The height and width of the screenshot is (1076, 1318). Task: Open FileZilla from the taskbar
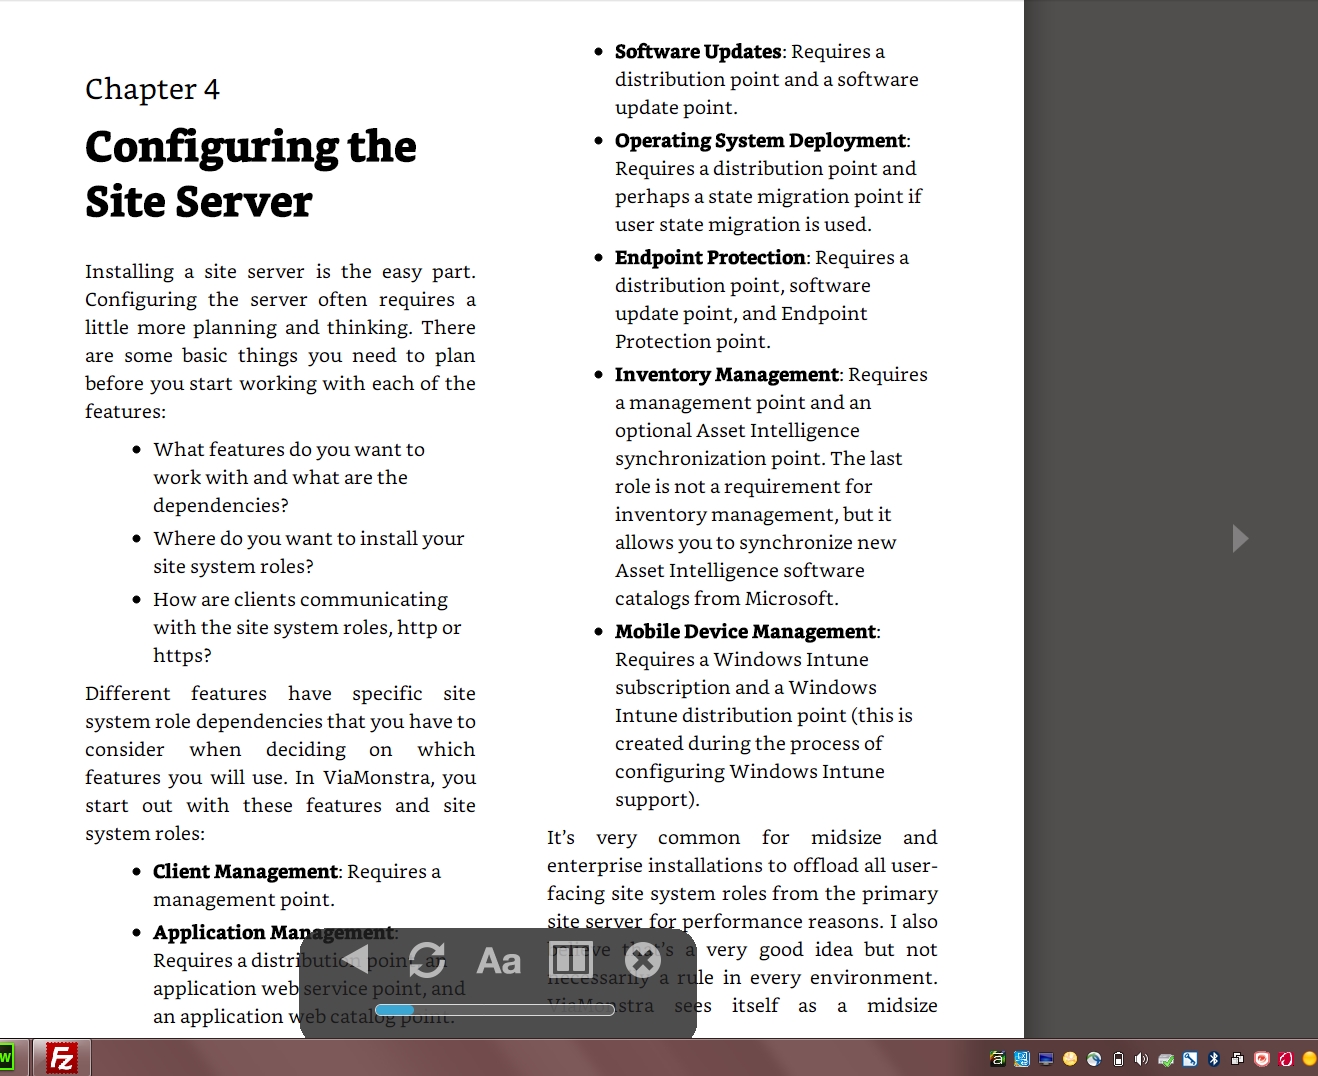point(62,1058)
